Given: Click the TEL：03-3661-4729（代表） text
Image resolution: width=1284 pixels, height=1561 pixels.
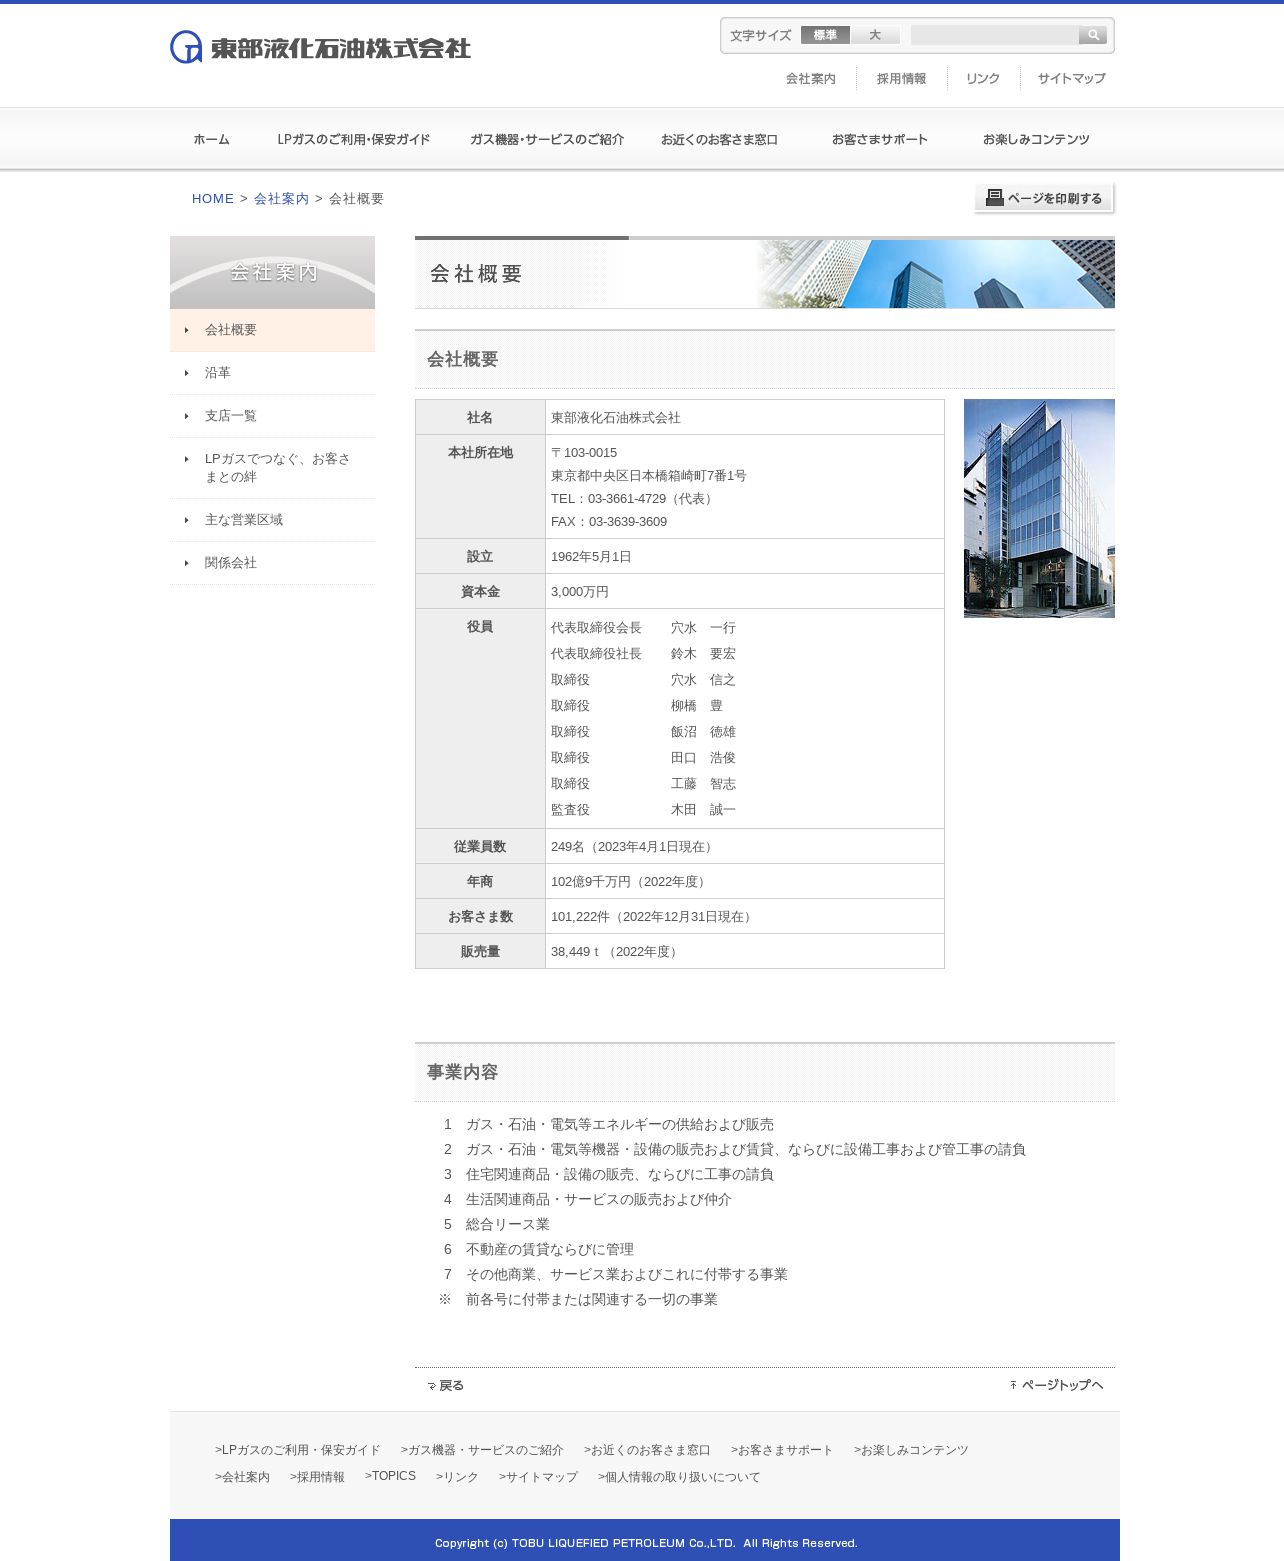Looking at the screenshot, I should pos(634,499).
